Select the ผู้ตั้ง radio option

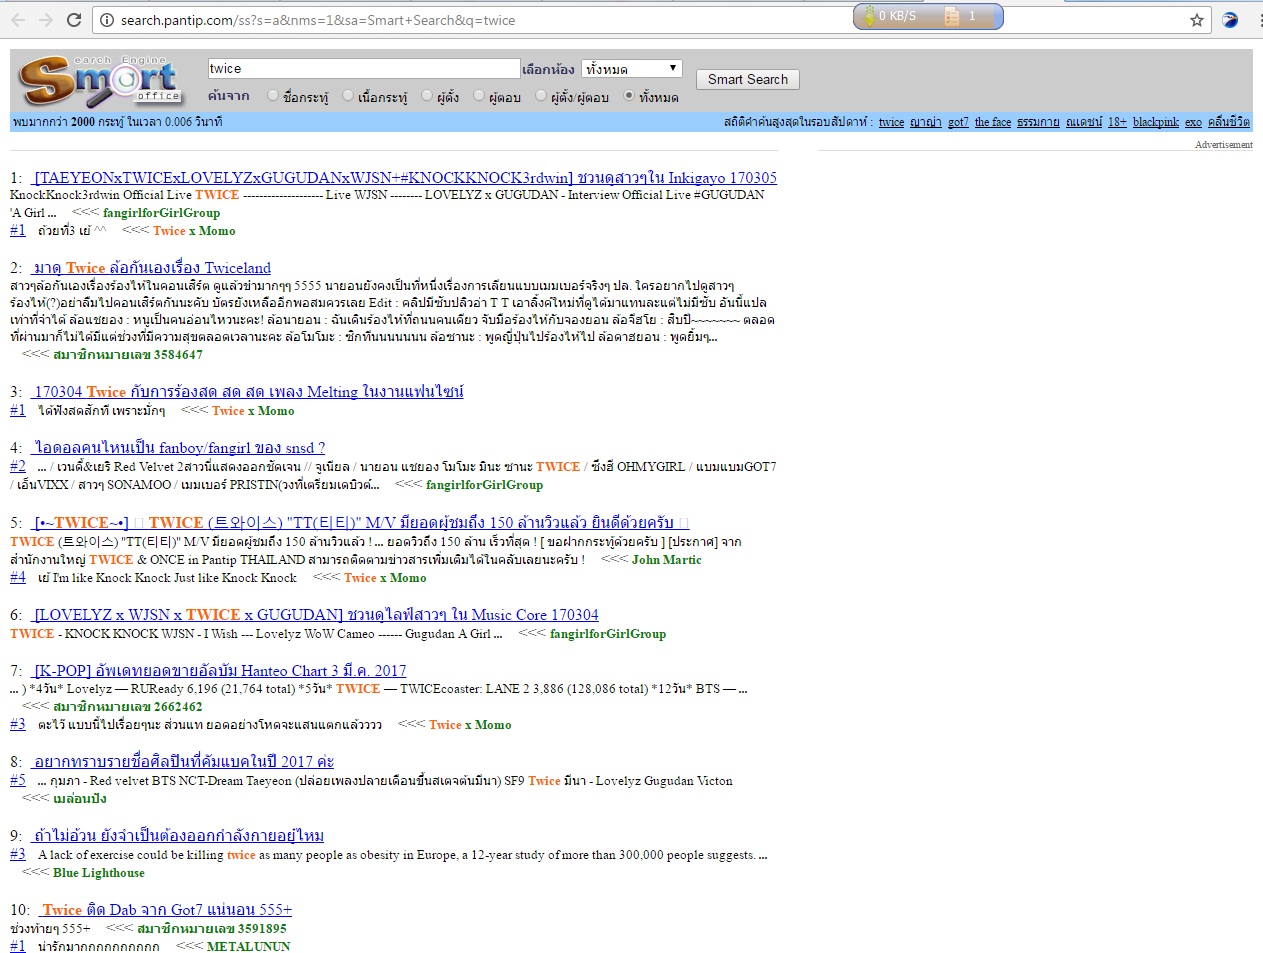(427, 96)
